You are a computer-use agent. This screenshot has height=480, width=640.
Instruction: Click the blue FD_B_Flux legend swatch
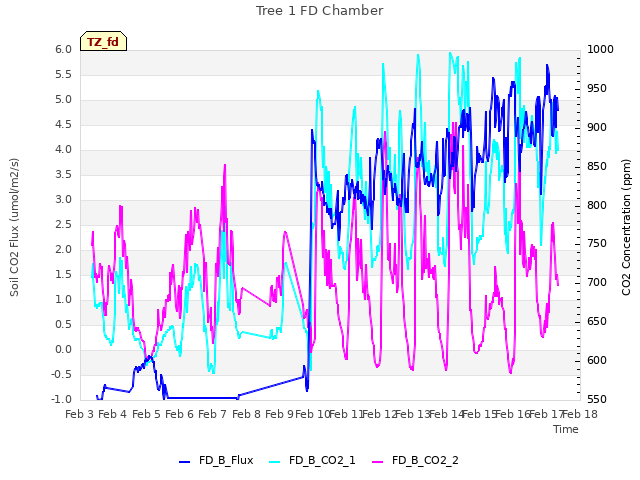pos(184,462)
